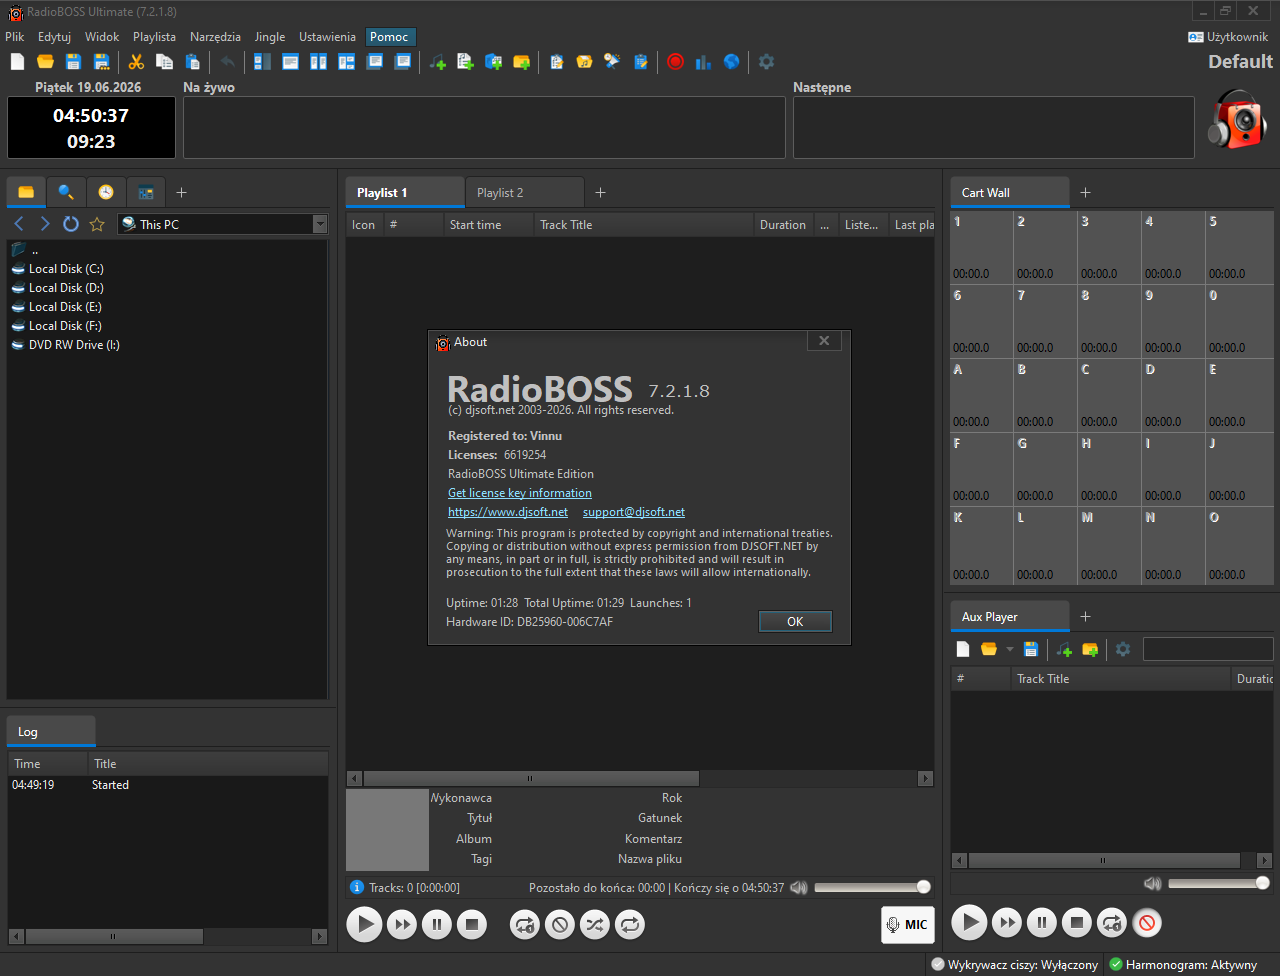The image size is (1280, 976).
Task: Toggle shuffle mode in main player
Action: [x=595, y=925]
